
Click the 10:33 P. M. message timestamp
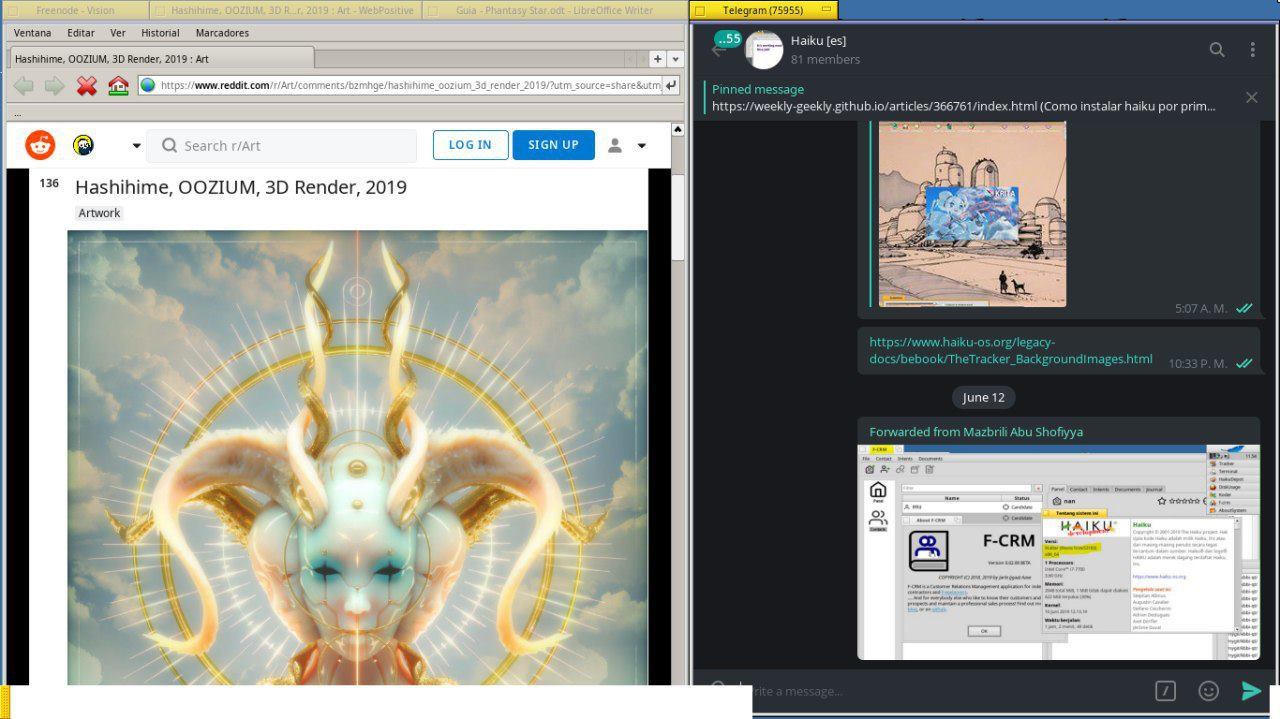1197,363
